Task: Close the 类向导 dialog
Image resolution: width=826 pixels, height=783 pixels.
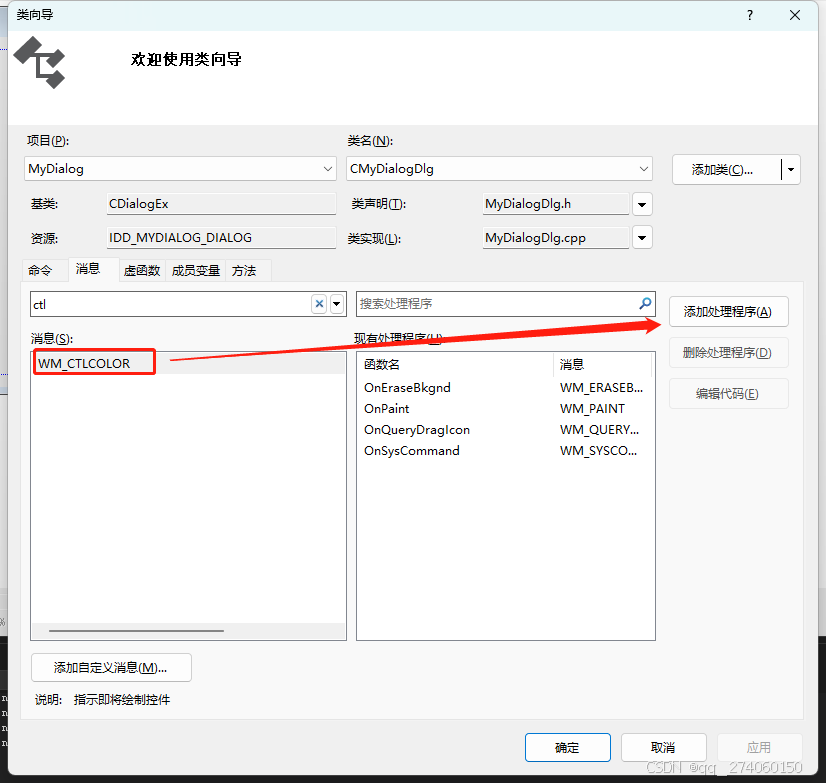Action: click(795, 15)
